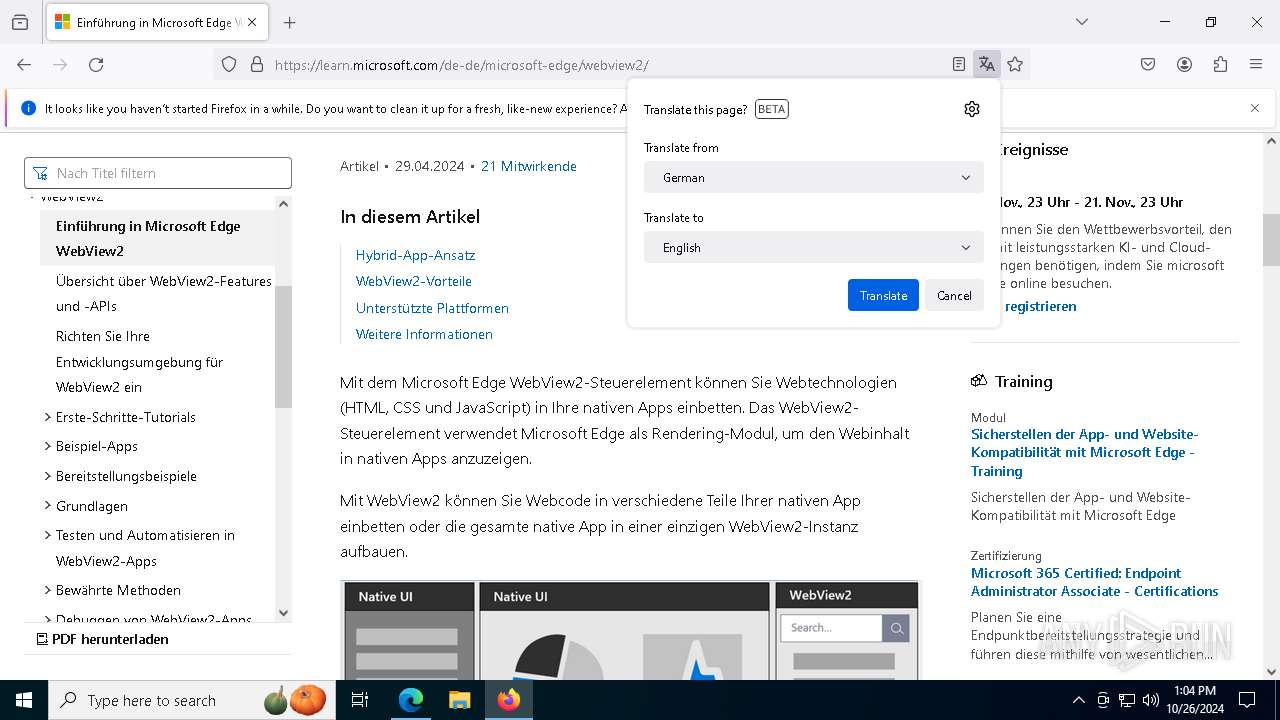Viewport: 1280px width, 720px height.
Task: Click the tracking protection shield icon
Action: click(x=229, y=65)
